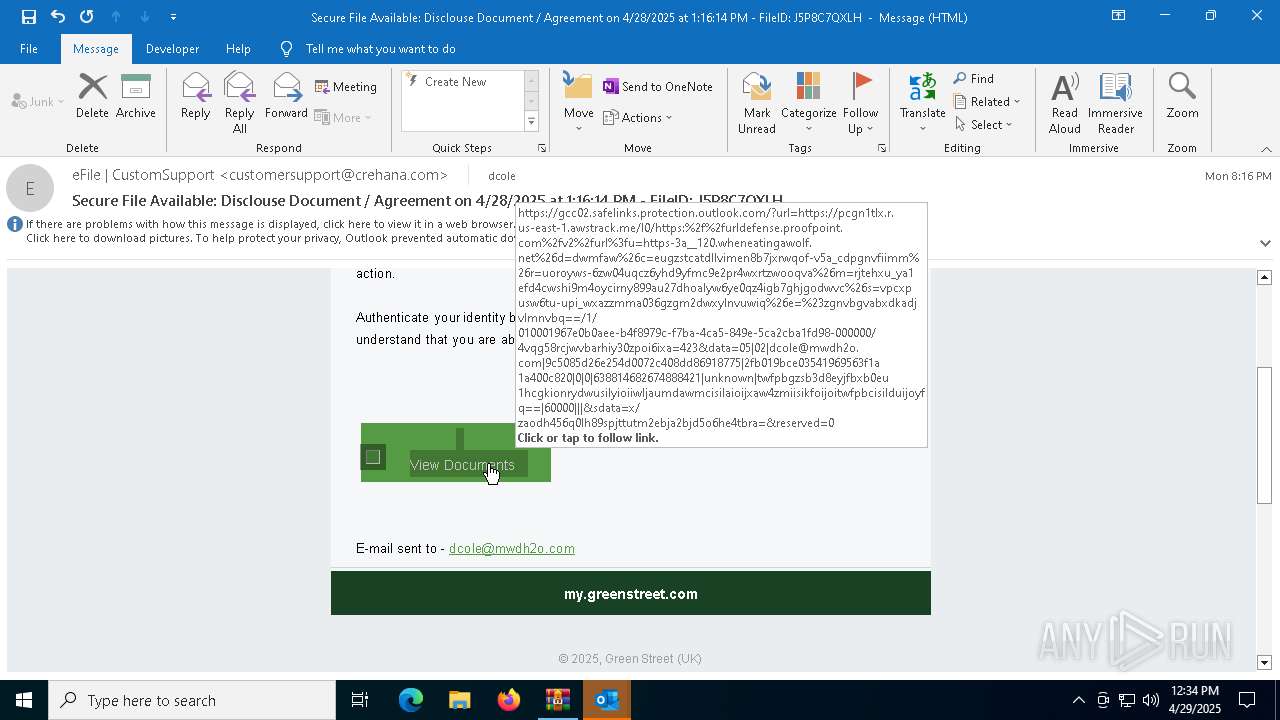Screen dimensions: 1280x720
Task: Click the Redo icon in the title bar
Action: pyautogui.click(x=87, y=16)
